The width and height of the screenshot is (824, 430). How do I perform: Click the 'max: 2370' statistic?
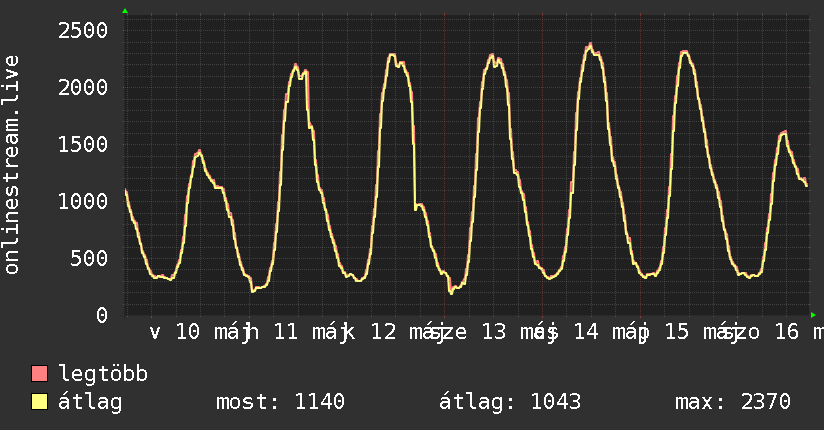[733, 402]
